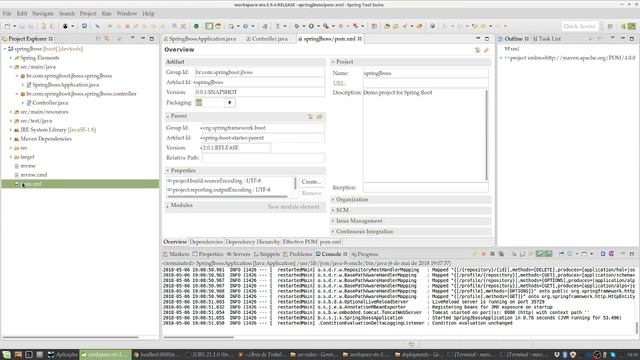
Task: Click New module element link
Action: 293,207
